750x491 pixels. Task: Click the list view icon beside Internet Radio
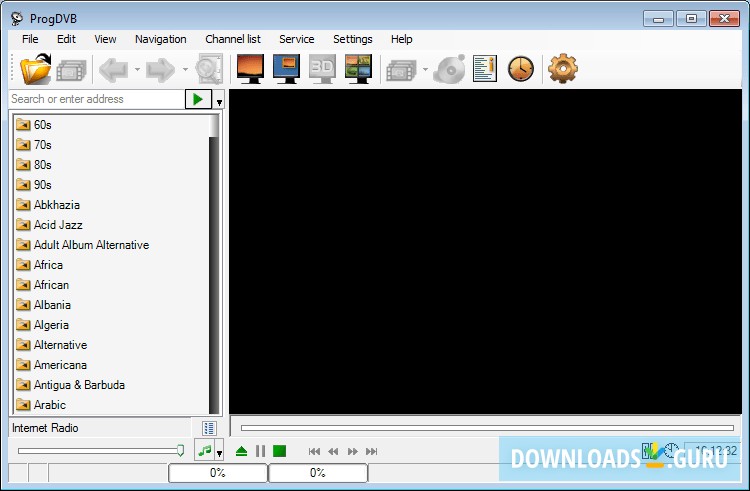209,428
